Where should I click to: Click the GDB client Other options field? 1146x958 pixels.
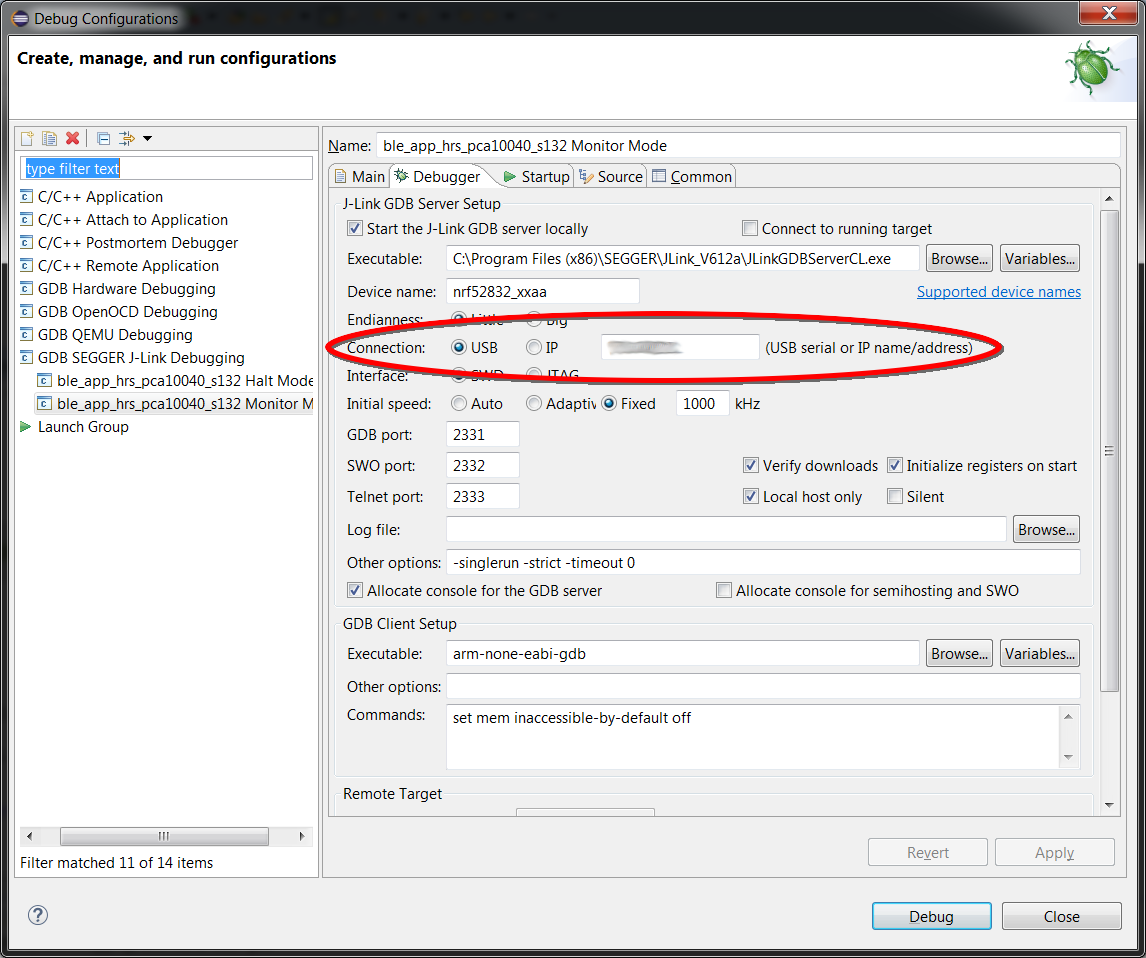(x=763, y=687)
